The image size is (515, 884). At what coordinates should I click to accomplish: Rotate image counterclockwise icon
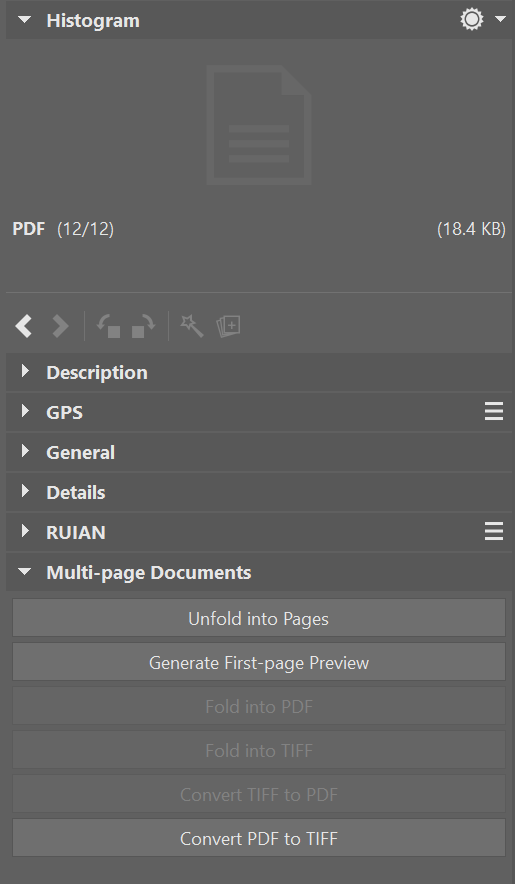pyautogui.click(x=108, y=326)
